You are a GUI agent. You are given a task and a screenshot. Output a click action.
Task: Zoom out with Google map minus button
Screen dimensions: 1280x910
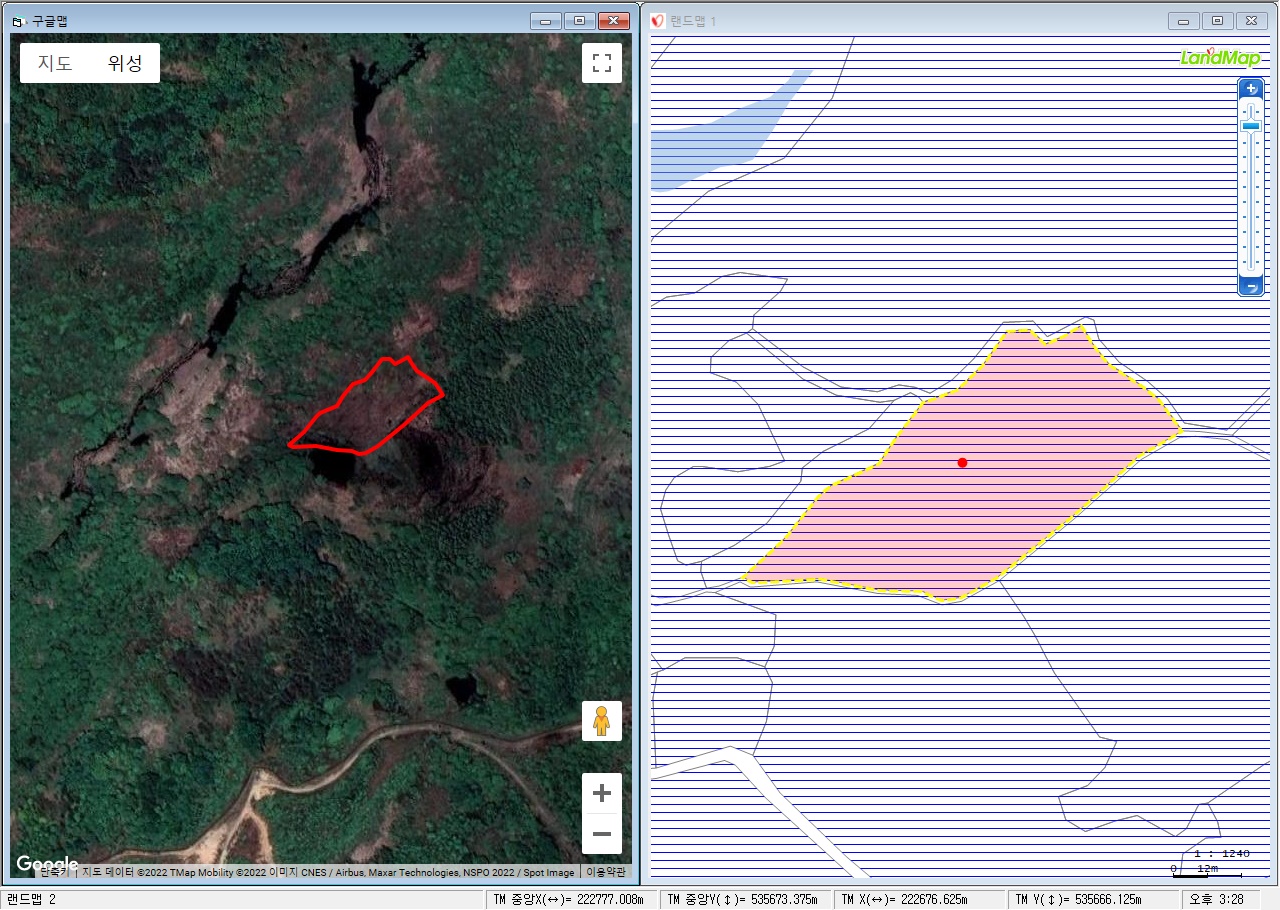tap(602, 834)
